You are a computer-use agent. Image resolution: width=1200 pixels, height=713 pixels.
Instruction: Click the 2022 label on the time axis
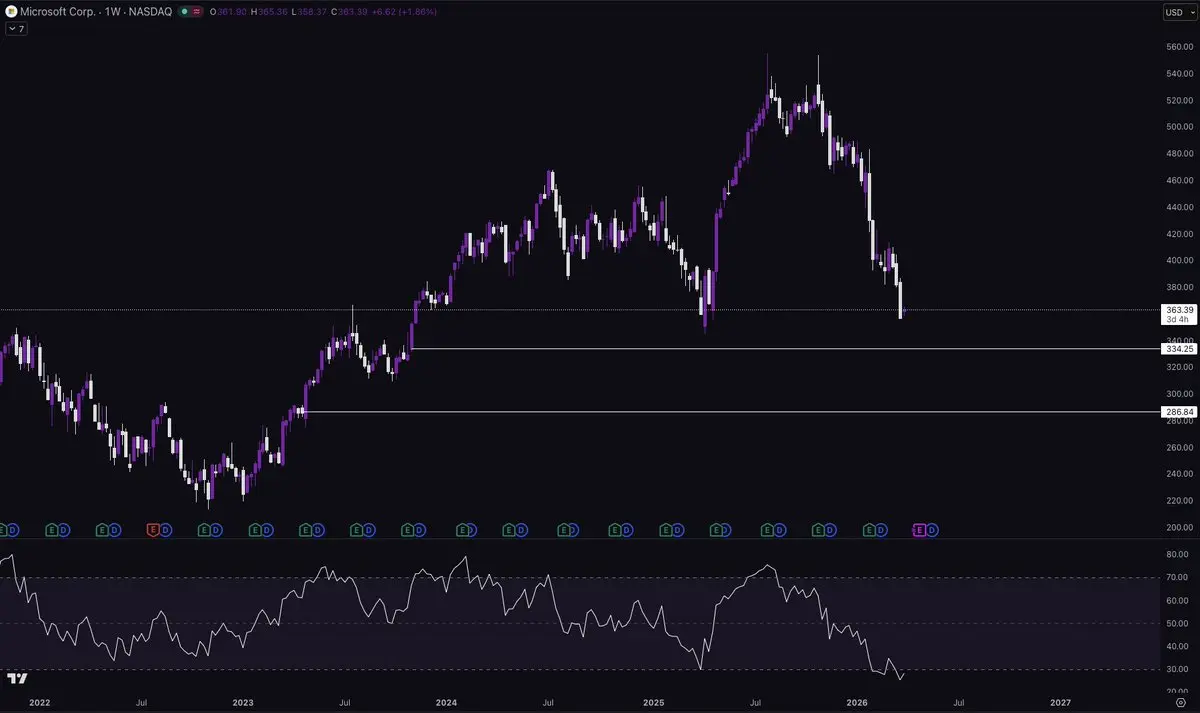pos(39,703)
